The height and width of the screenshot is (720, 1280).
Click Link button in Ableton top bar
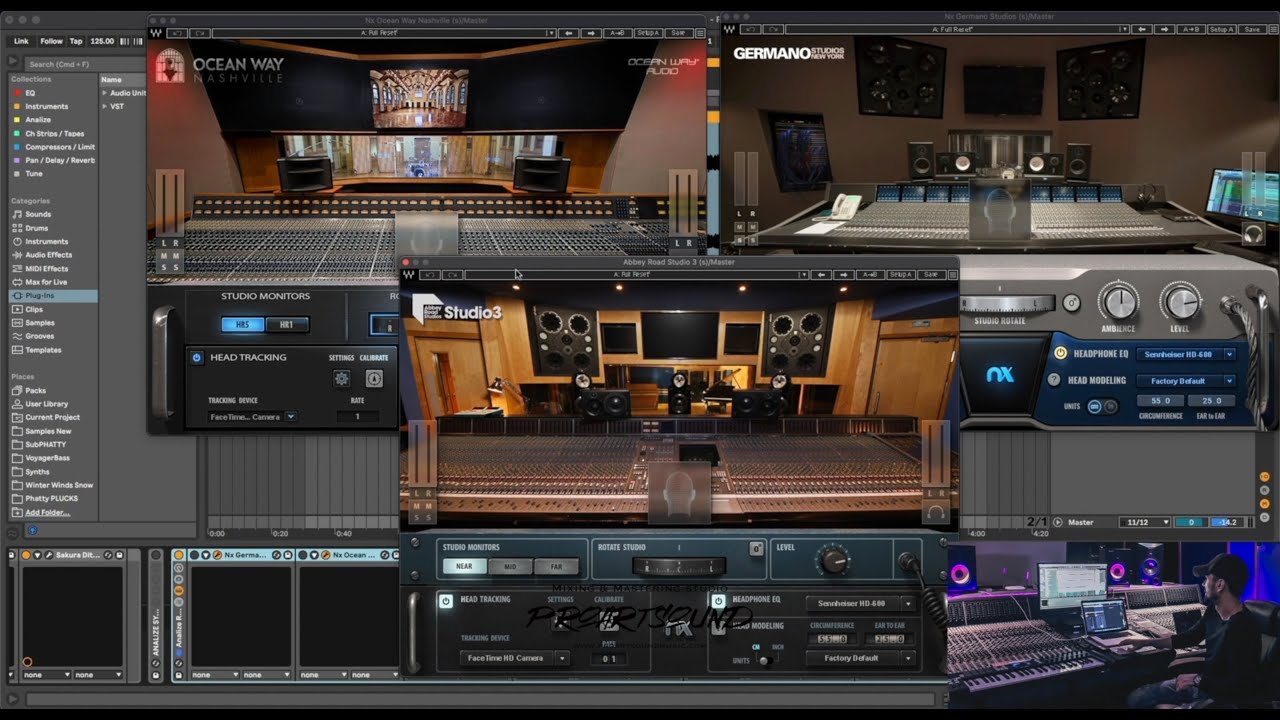(x=21, y=41)
